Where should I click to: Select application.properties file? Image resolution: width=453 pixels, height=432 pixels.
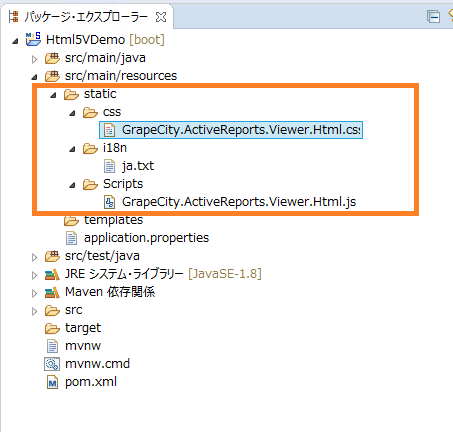(x=146, y=238)
